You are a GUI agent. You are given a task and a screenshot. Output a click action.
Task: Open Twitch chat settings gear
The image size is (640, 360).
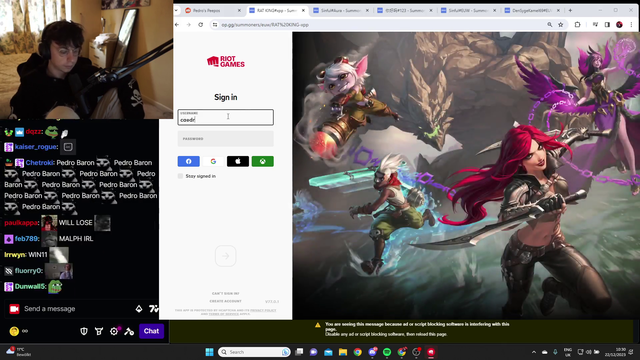point(114,331)
